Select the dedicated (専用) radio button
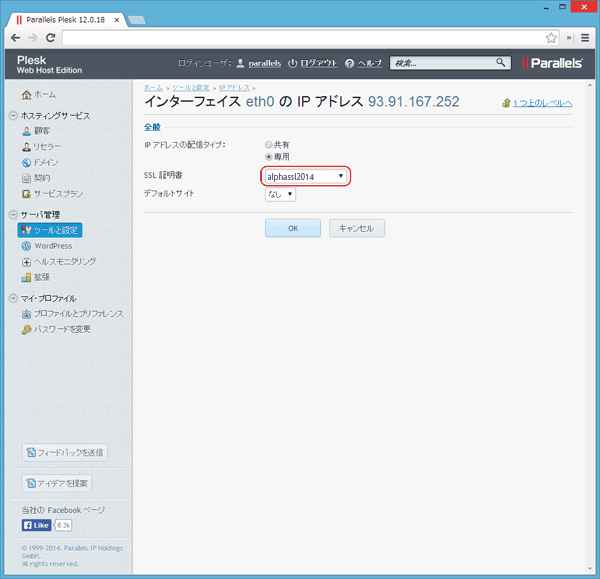 [269, 157]
